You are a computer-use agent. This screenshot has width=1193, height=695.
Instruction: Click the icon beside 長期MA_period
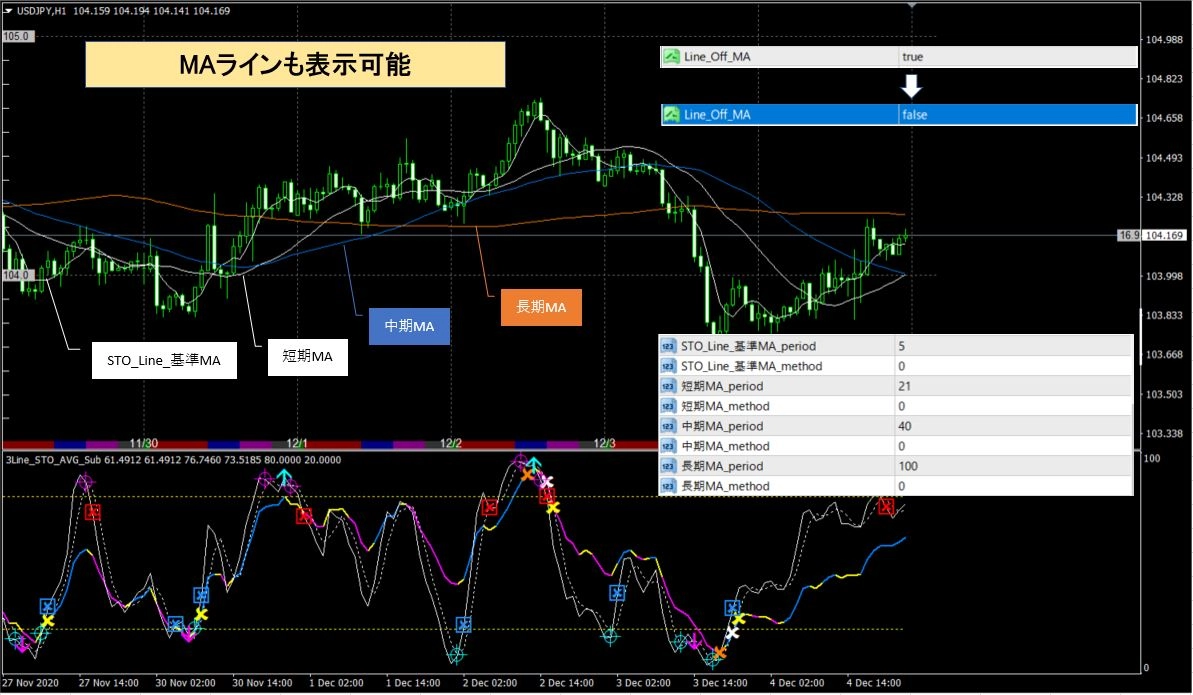668,466
